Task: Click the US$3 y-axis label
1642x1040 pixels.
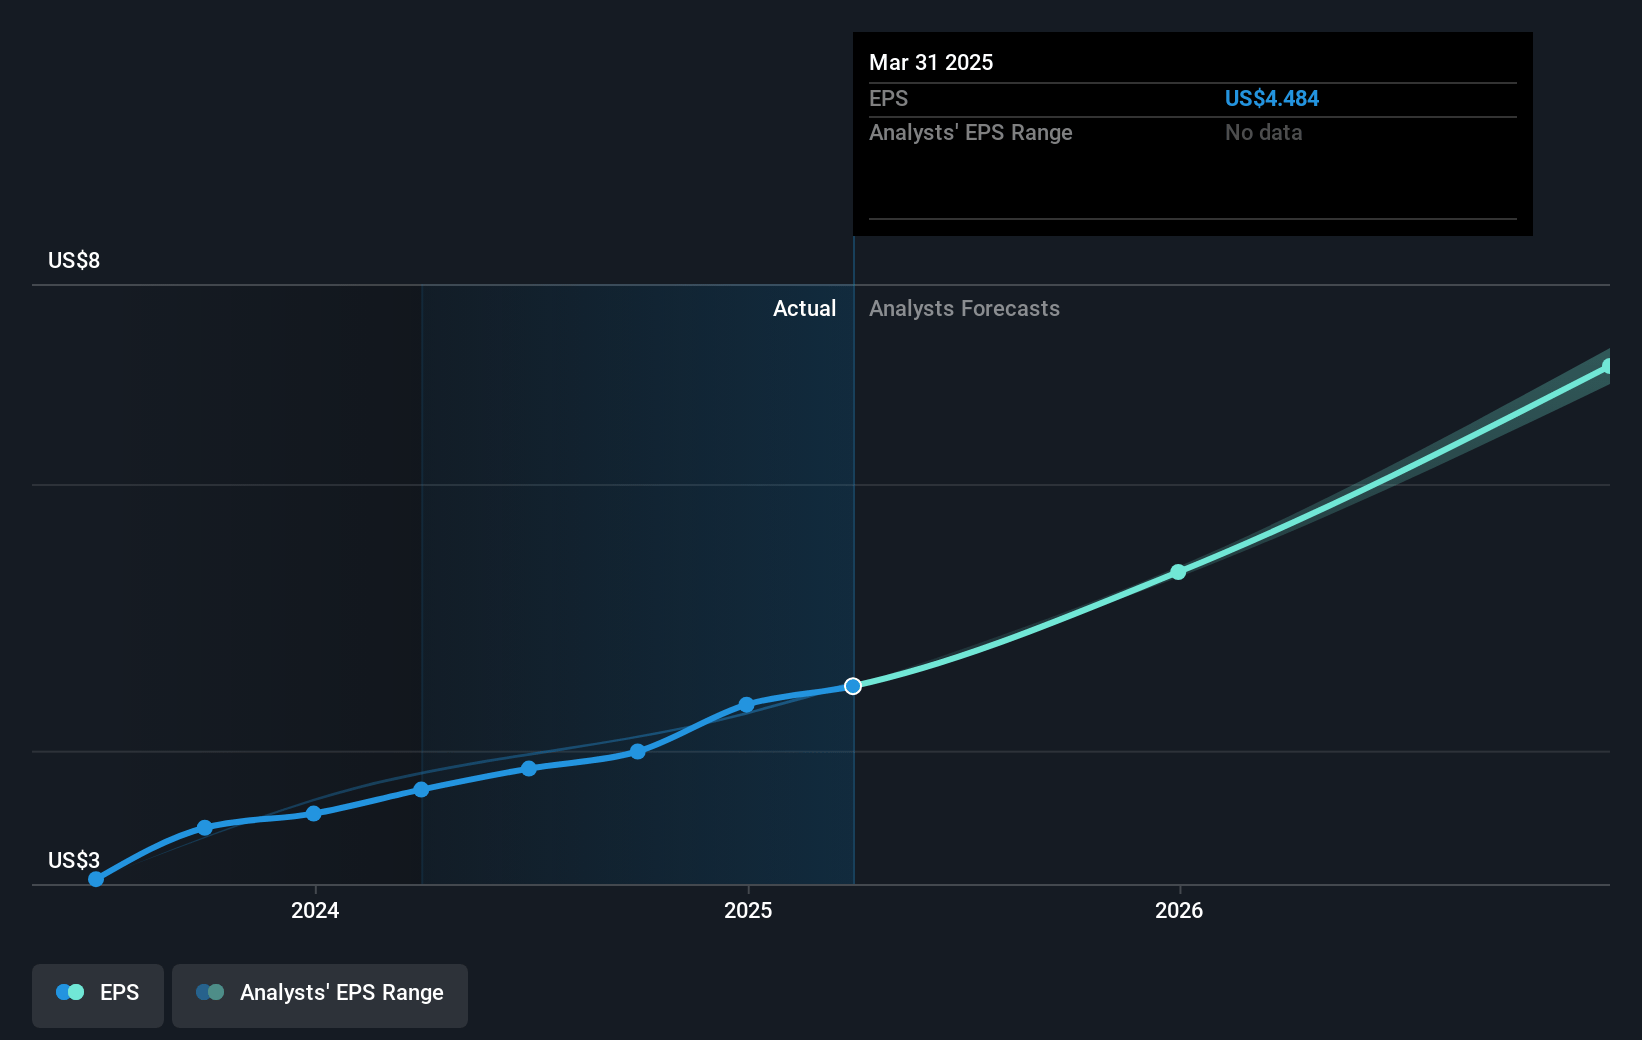Action: 74,860
